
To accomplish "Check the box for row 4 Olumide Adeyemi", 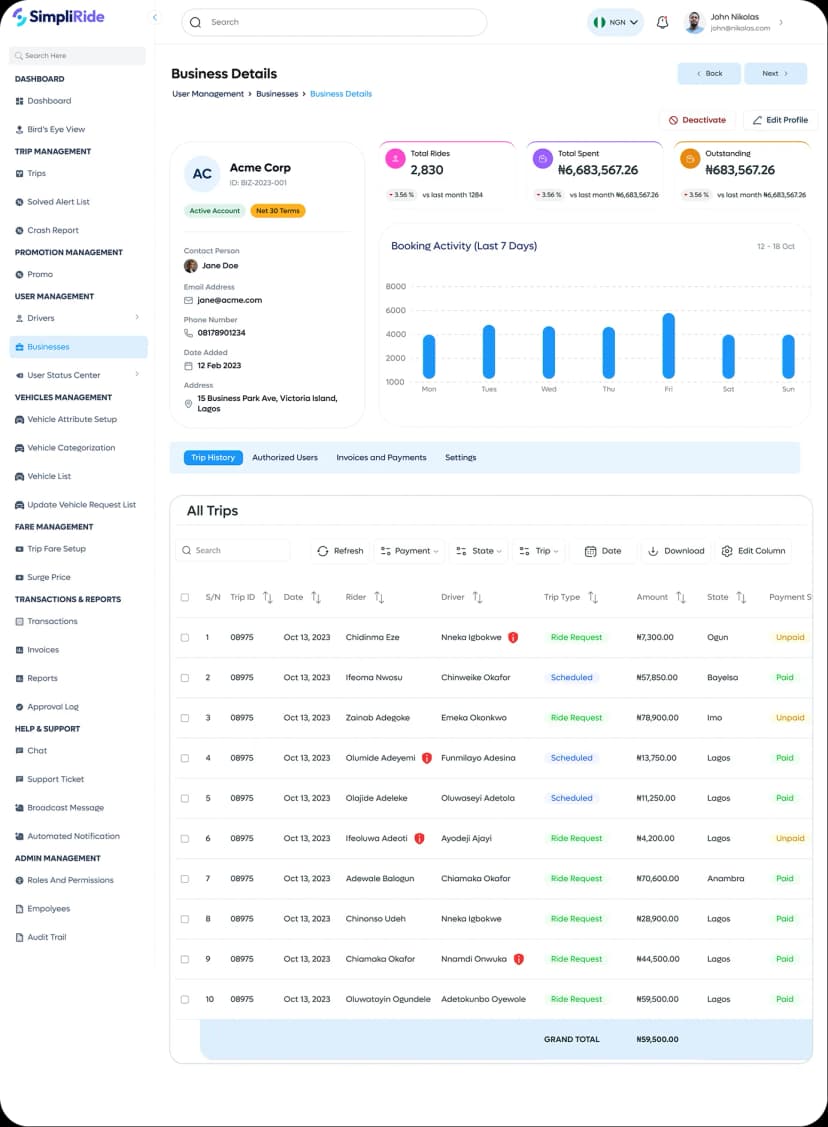I will click(185, 758).
